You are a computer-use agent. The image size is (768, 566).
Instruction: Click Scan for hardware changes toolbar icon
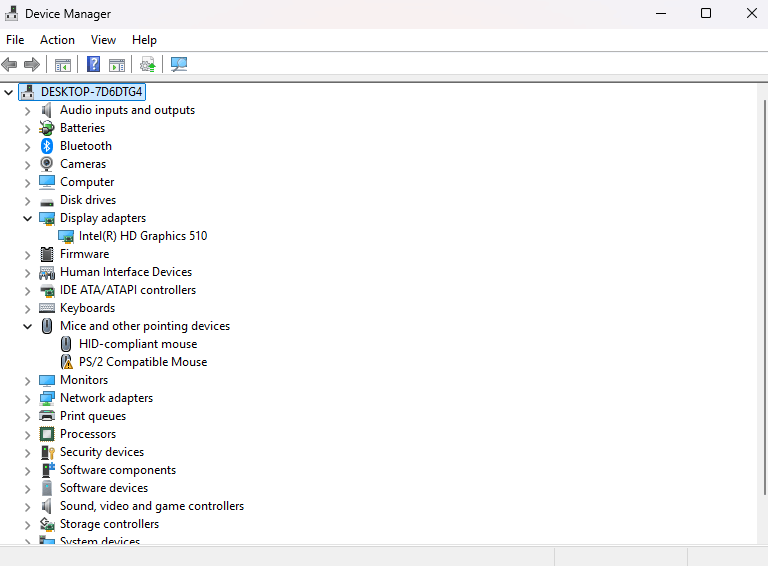[x=179, y=64]
